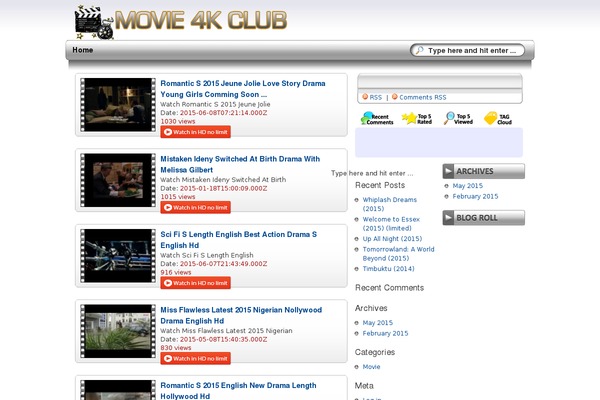The height and width of the screenshot is (400, 600).
Task: Click the Sci Fi S Length video thumbnail
Action: click(118, 256)
